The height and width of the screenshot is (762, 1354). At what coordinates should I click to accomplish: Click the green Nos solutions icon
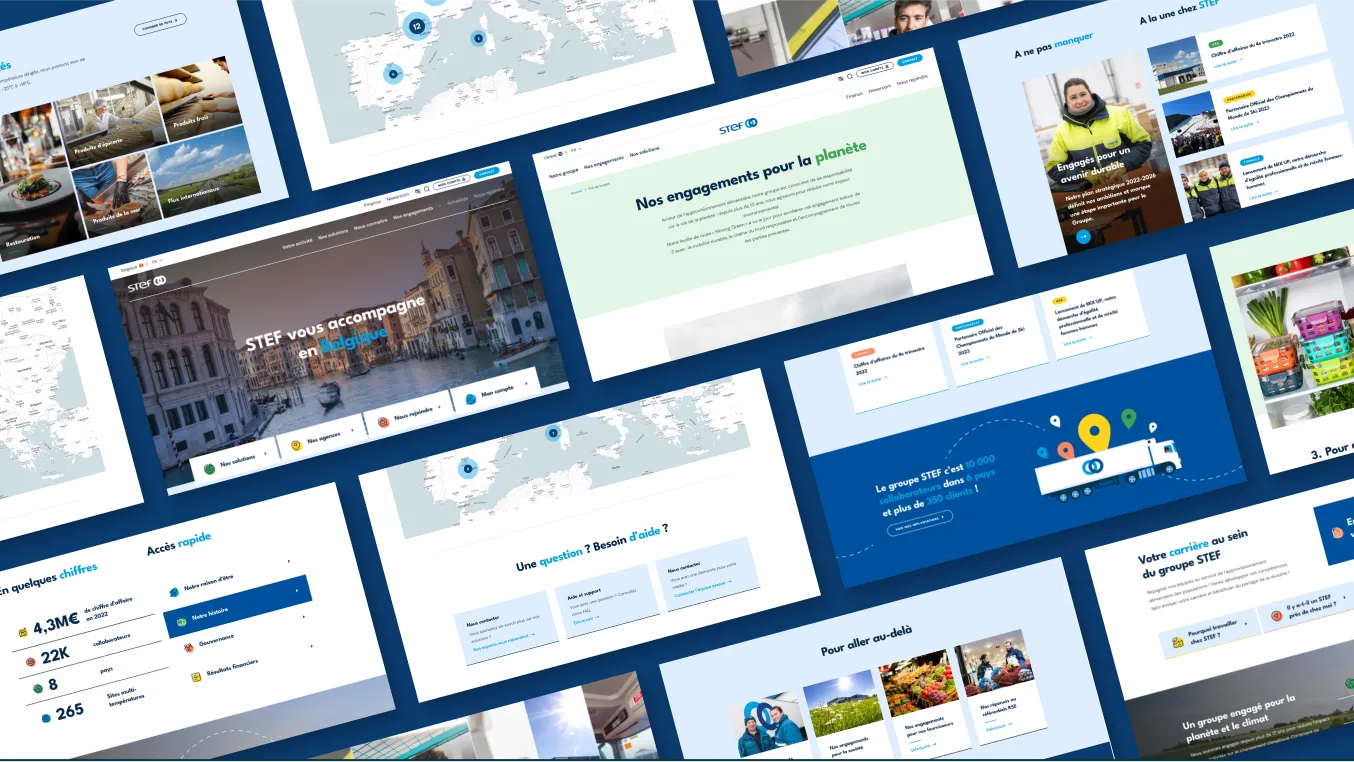click(209, 467)
